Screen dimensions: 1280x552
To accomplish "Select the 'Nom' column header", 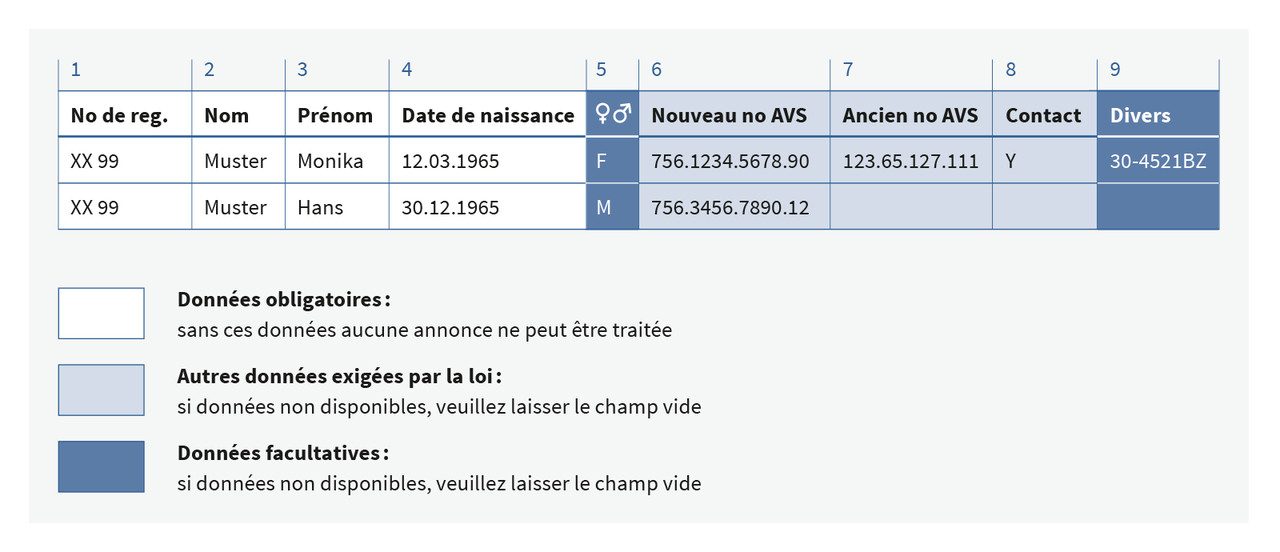I will click(x=227, y=115).
